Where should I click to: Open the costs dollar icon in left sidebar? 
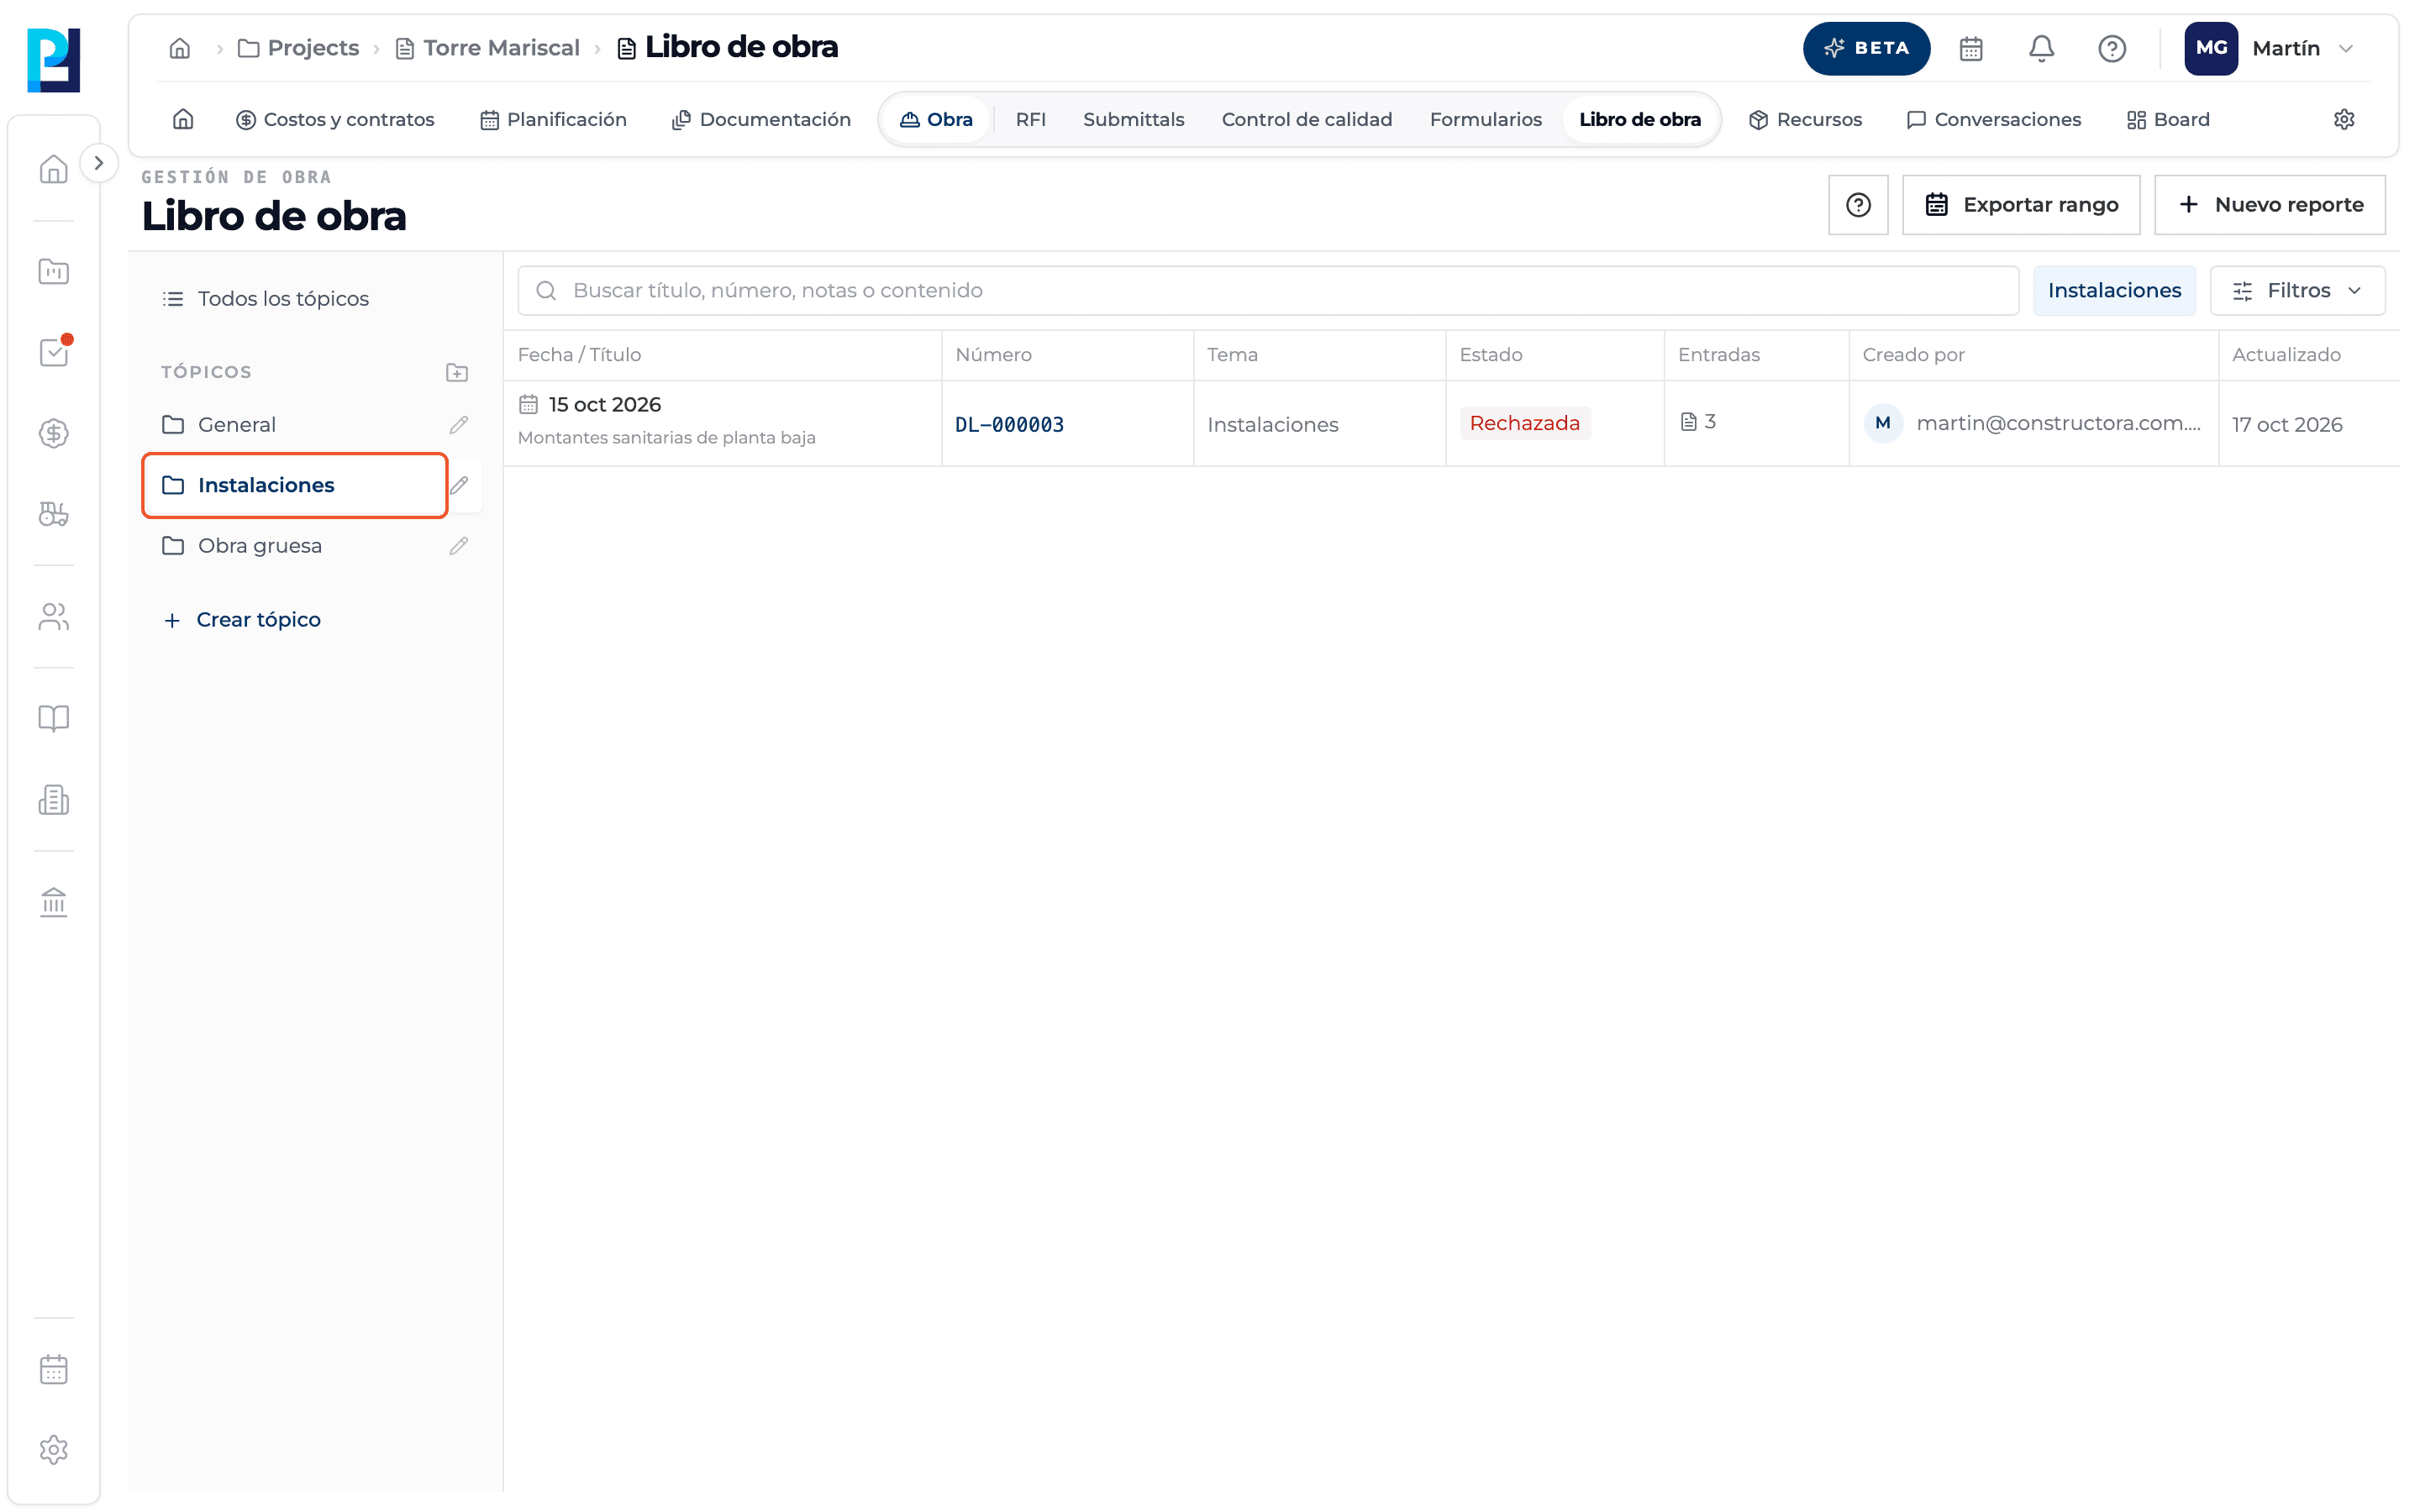(x=54, y=433)
